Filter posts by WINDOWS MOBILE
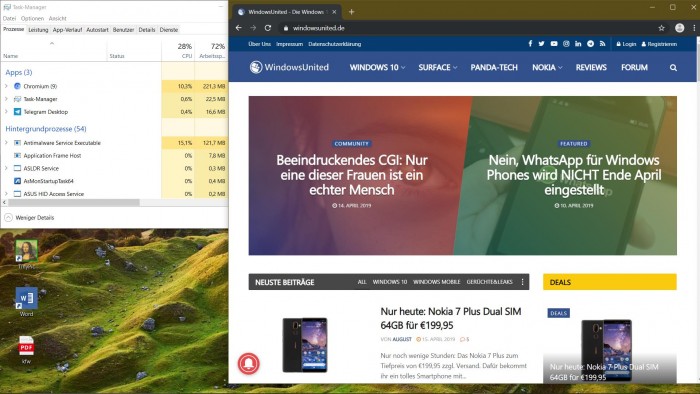The image size is (700, 394). point(437,282)
